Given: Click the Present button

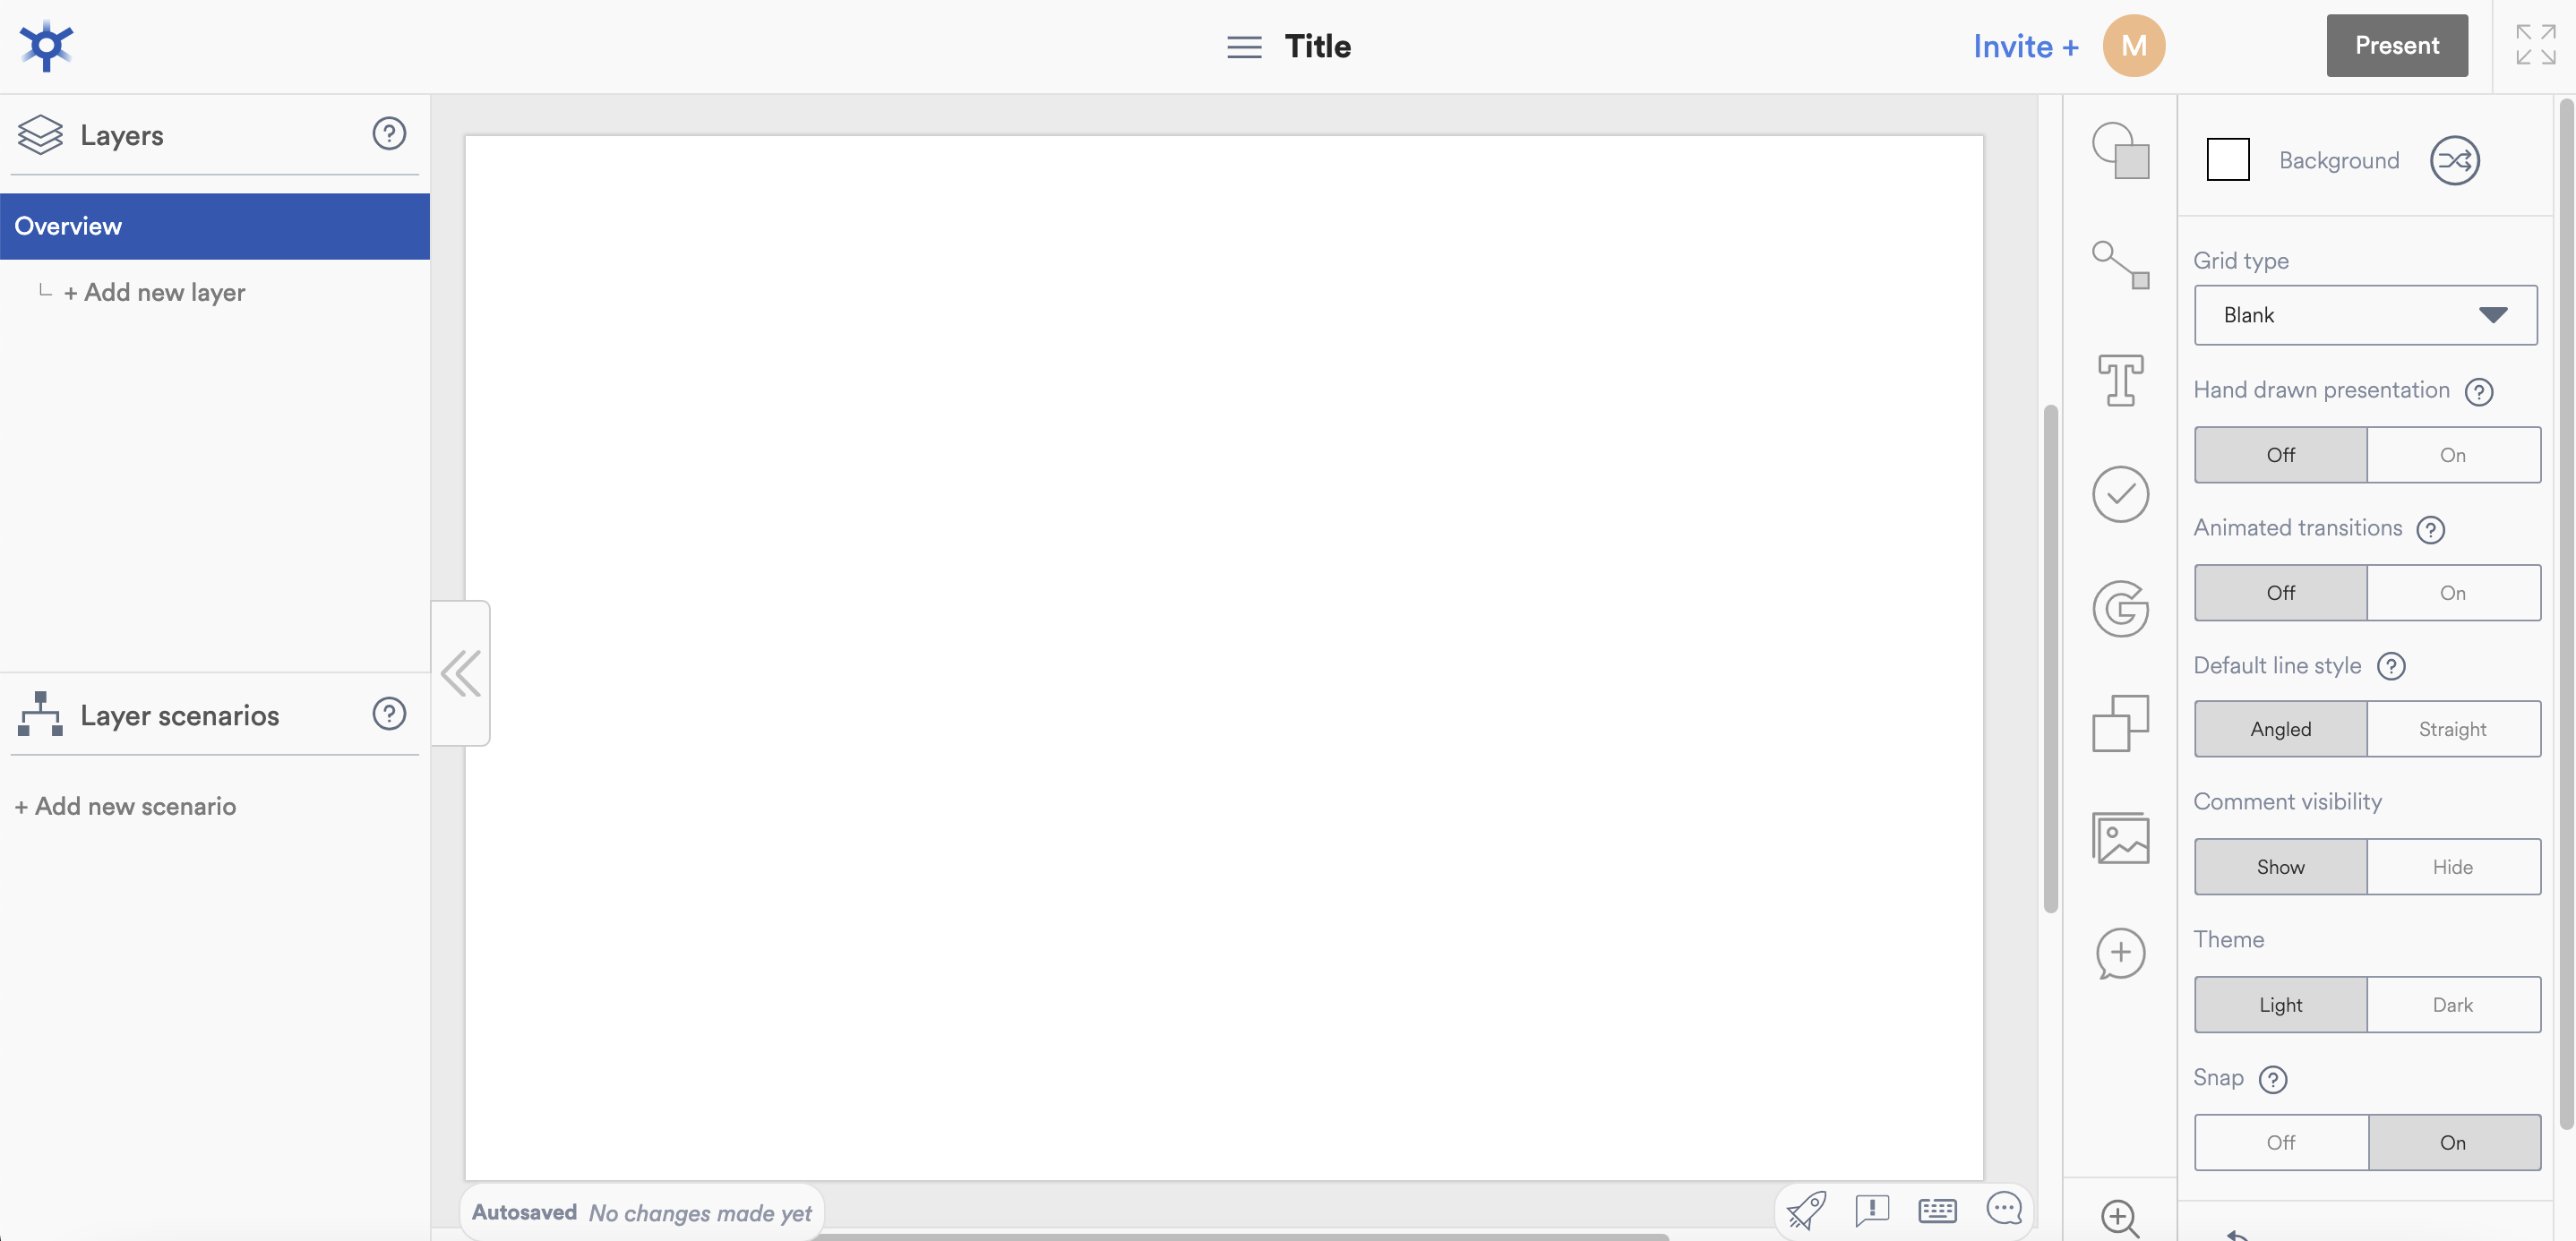Looking at the screenshot, I should 2396,46.
